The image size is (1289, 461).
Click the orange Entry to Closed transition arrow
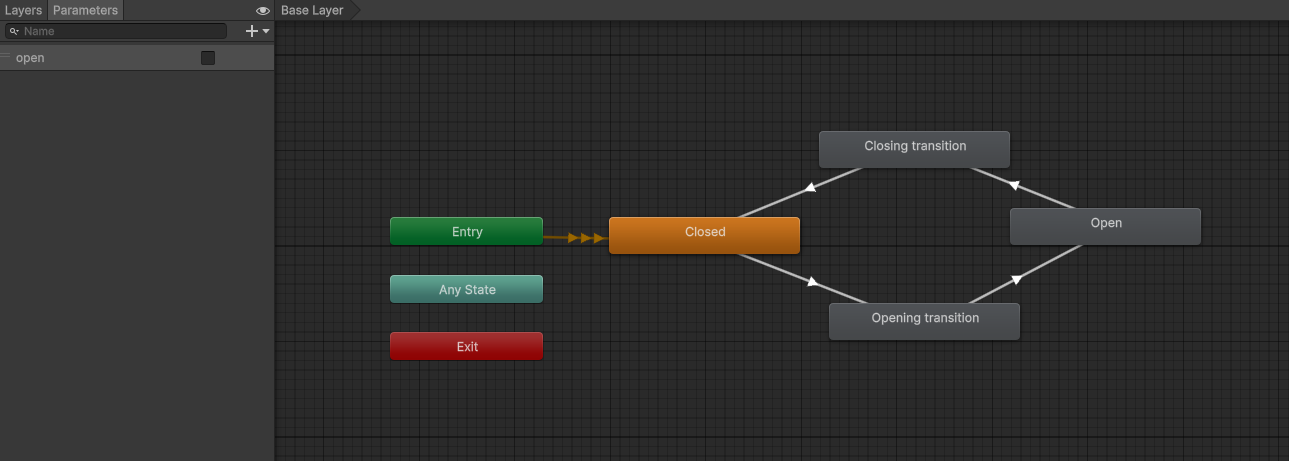click(x=585, y=238)
